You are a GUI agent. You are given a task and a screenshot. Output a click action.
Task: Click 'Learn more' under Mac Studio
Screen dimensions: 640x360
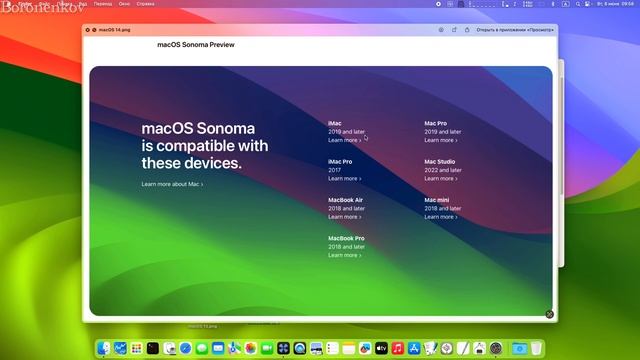point(441,178)
